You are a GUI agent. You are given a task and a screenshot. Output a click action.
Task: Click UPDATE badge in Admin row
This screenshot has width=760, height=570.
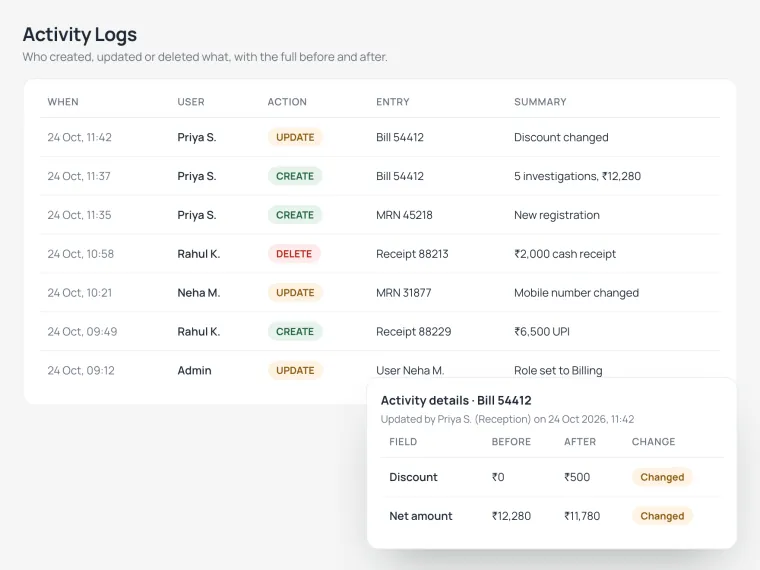(x=295, y=370)
